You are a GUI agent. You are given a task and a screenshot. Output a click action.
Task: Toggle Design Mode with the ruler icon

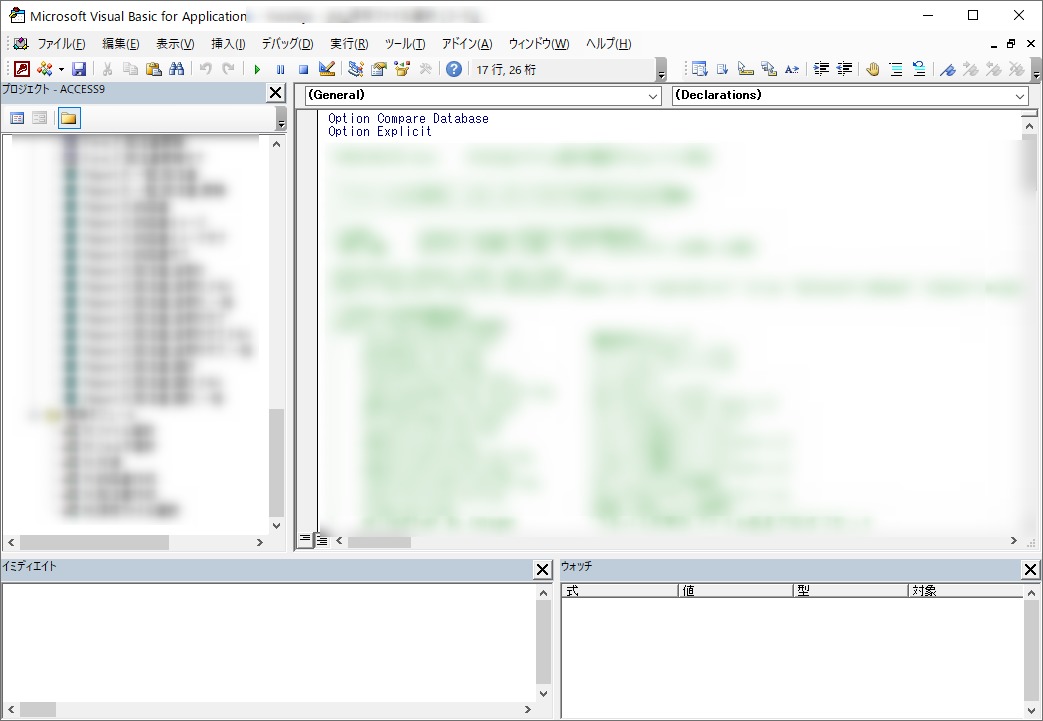326,69
